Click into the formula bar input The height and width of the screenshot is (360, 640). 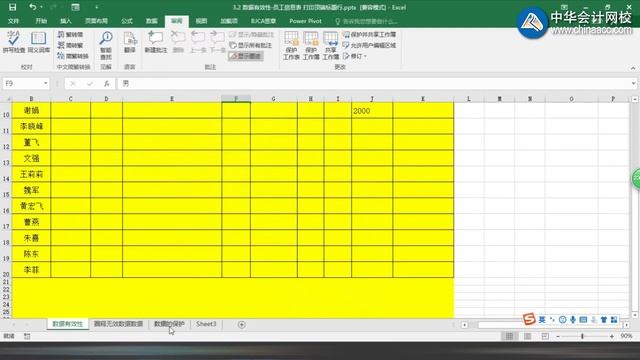373,83
